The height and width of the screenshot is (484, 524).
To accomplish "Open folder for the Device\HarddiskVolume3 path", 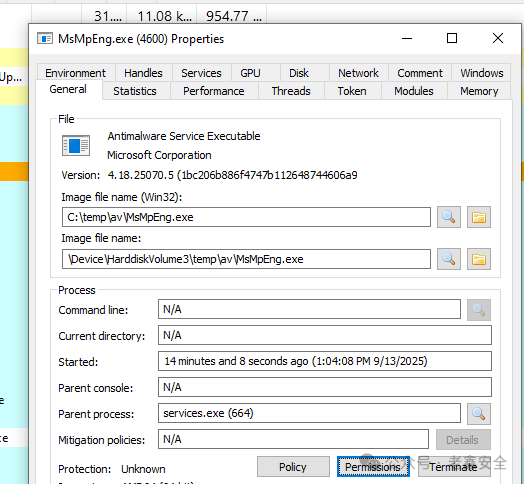I will [479, 259].
